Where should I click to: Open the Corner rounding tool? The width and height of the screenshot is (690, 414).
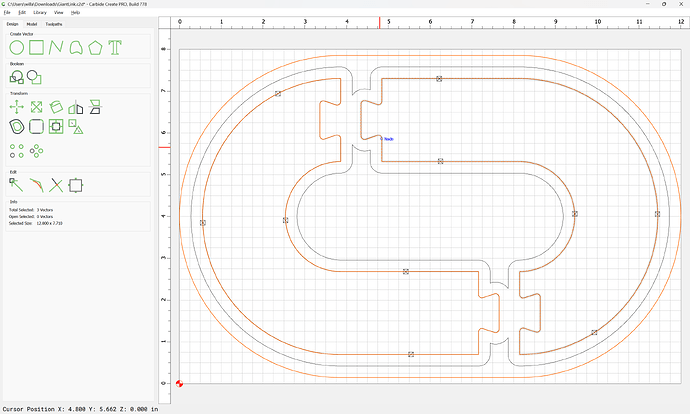coord(37,127)
